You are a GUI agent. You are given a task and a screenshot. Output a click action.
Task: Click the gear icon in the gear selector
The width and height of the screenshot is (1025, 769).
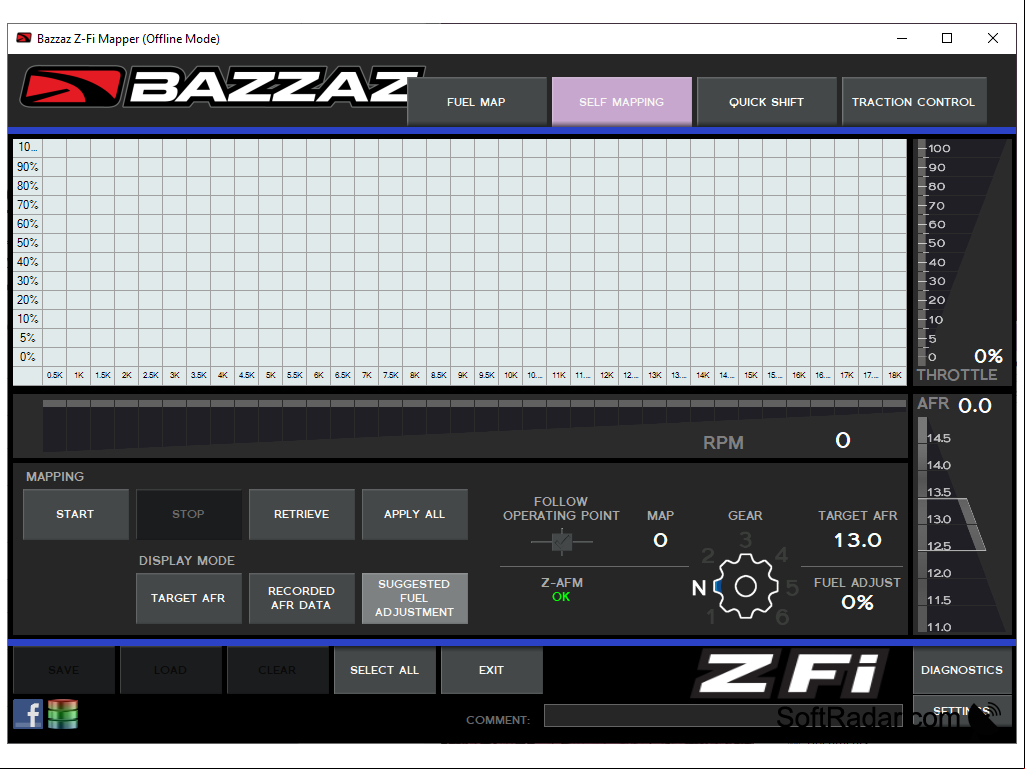point(745,586)
